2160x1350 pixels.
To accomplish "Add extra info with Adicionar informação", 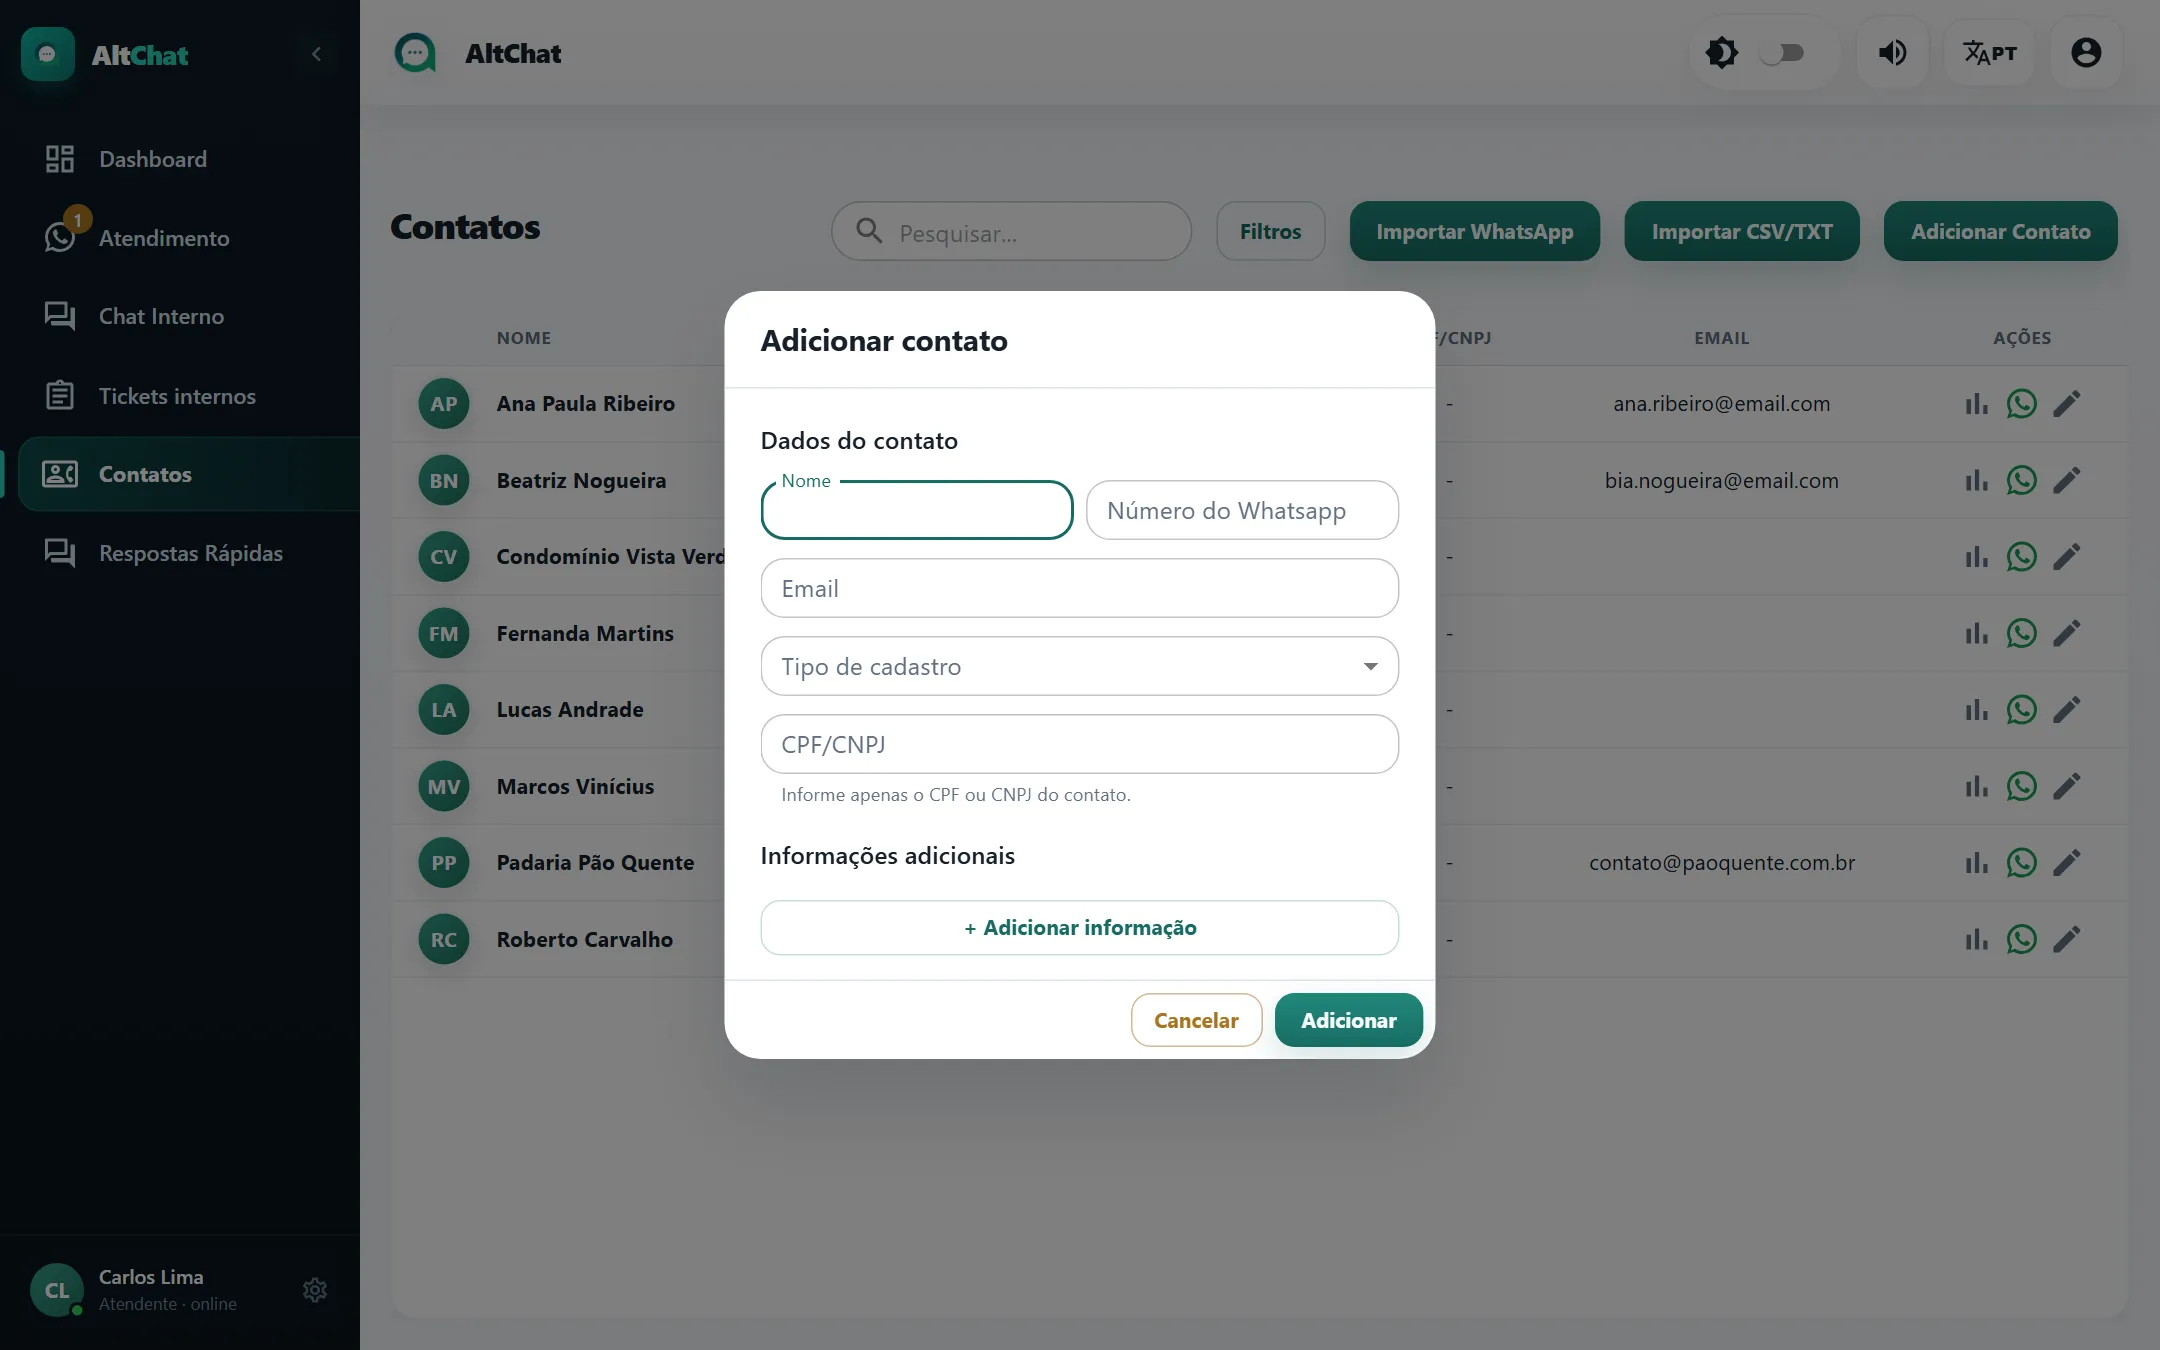I will [1079, 928].
